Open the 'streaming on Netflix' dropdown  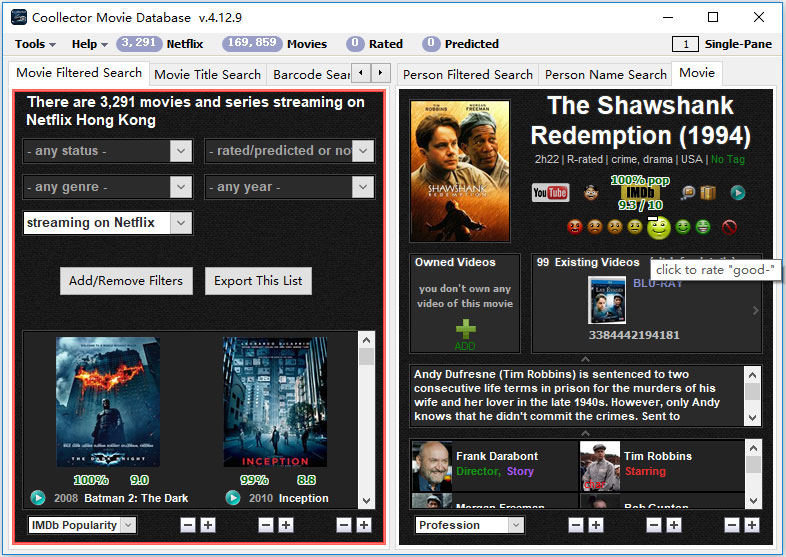pos(107,223)
